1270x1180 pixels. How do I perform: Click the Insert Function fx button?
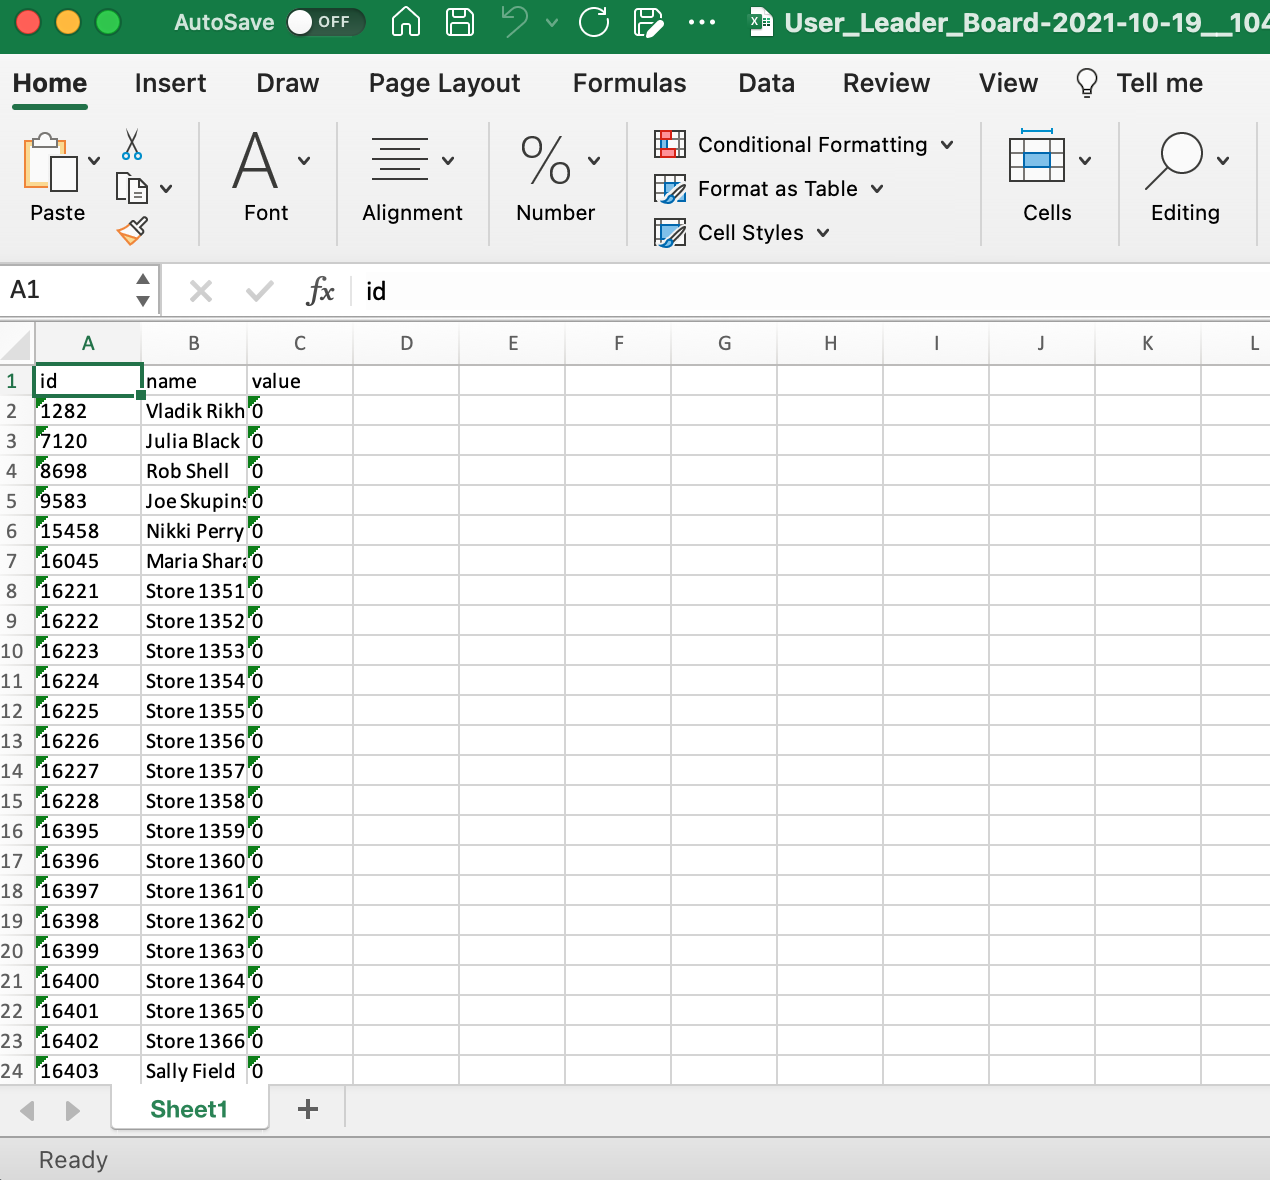click(x=320, y=291)
